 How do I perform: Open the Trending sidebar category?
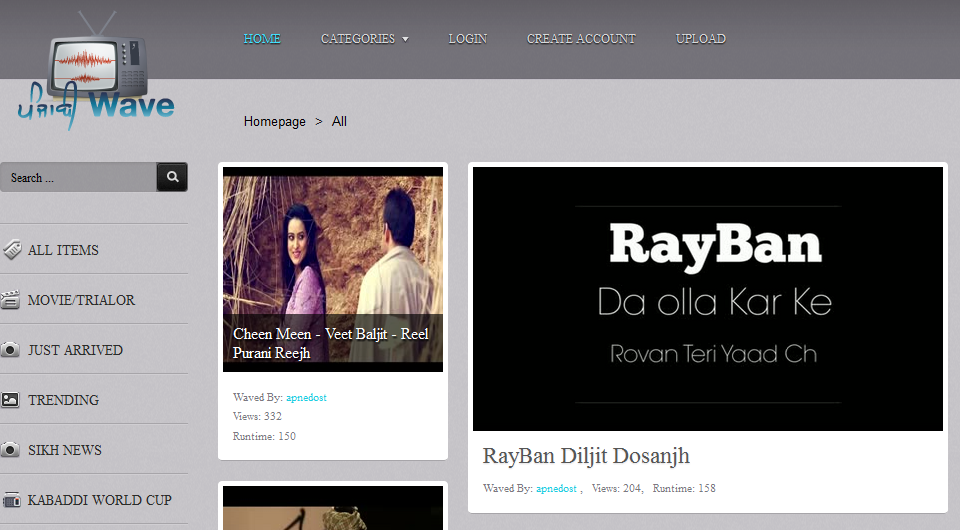[63, 400]
